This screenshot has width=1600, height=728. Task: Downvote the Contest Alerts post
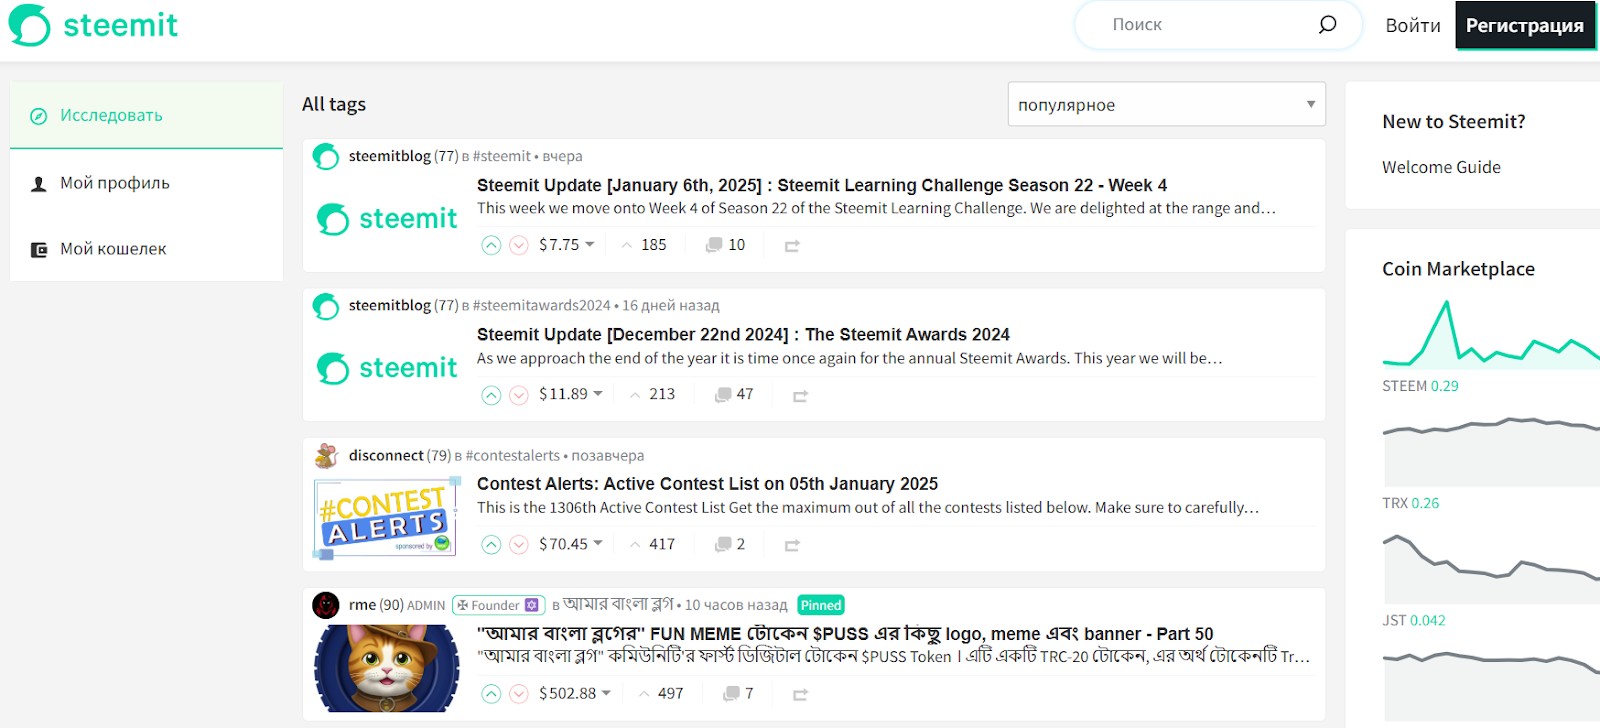(x=519, y=545)
